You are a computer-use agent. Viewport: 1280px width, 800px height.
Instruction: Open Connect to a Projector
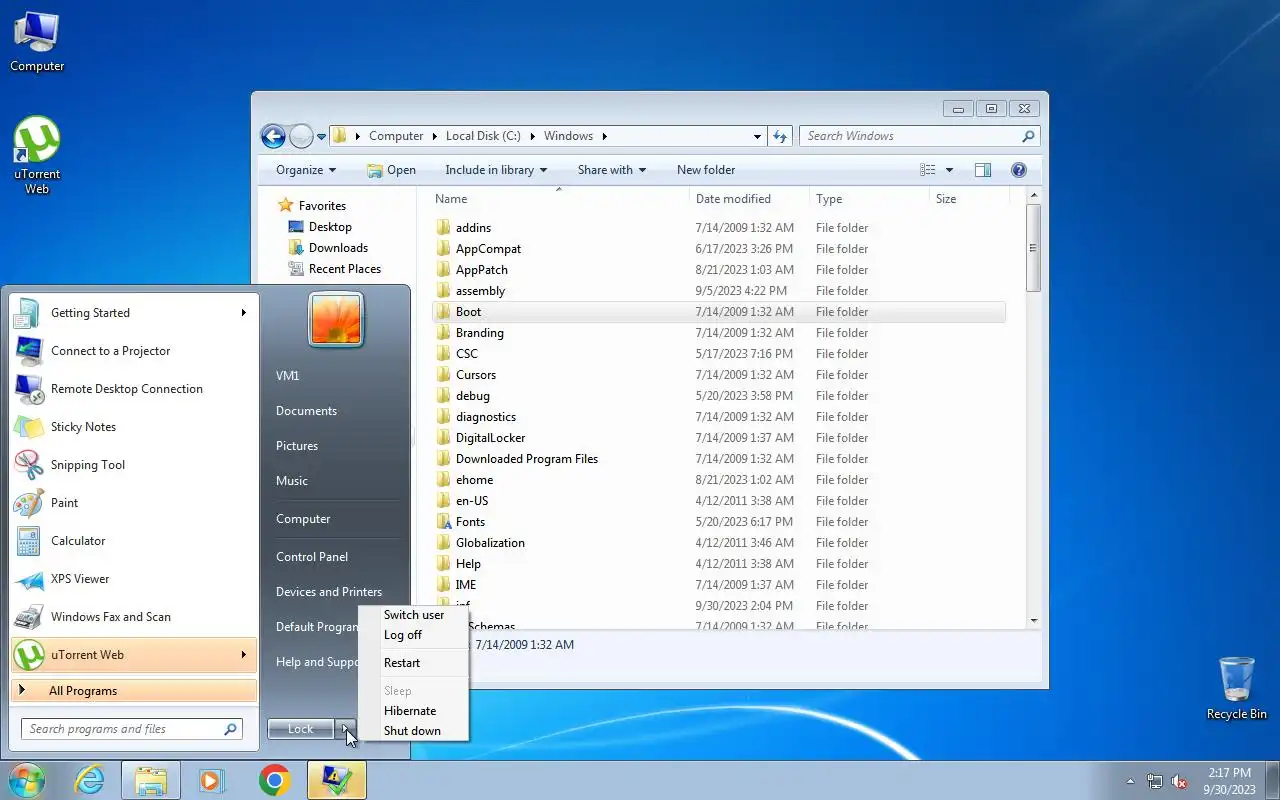pyautogui.click(x=133, y=351)
